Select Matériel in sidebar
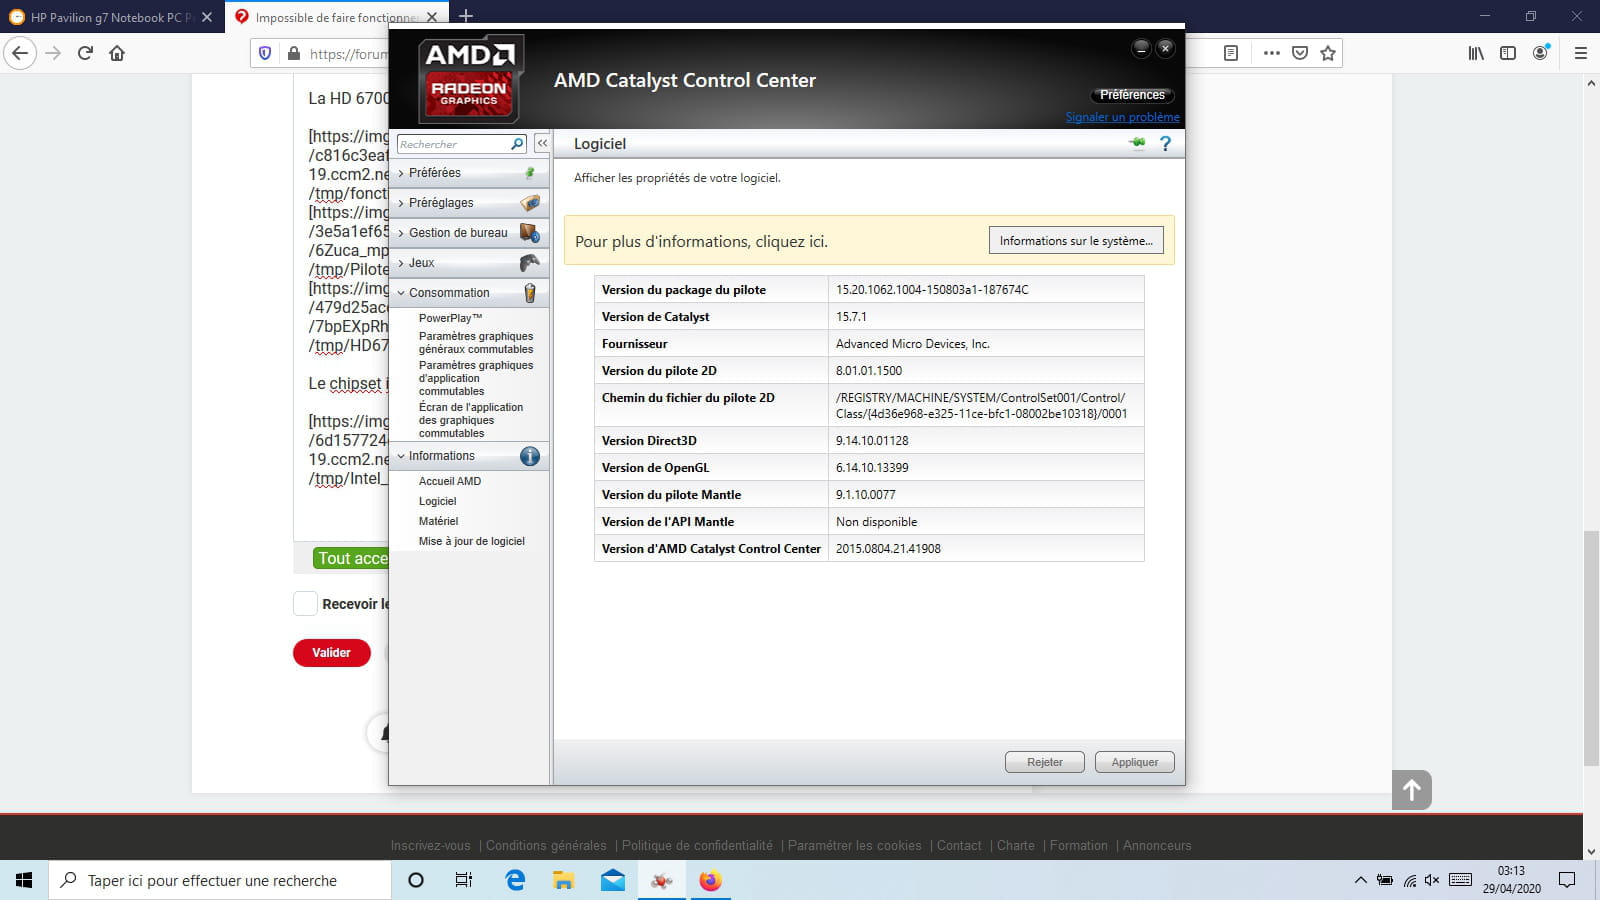This screenshot has height=900, width=1600. 438,521
